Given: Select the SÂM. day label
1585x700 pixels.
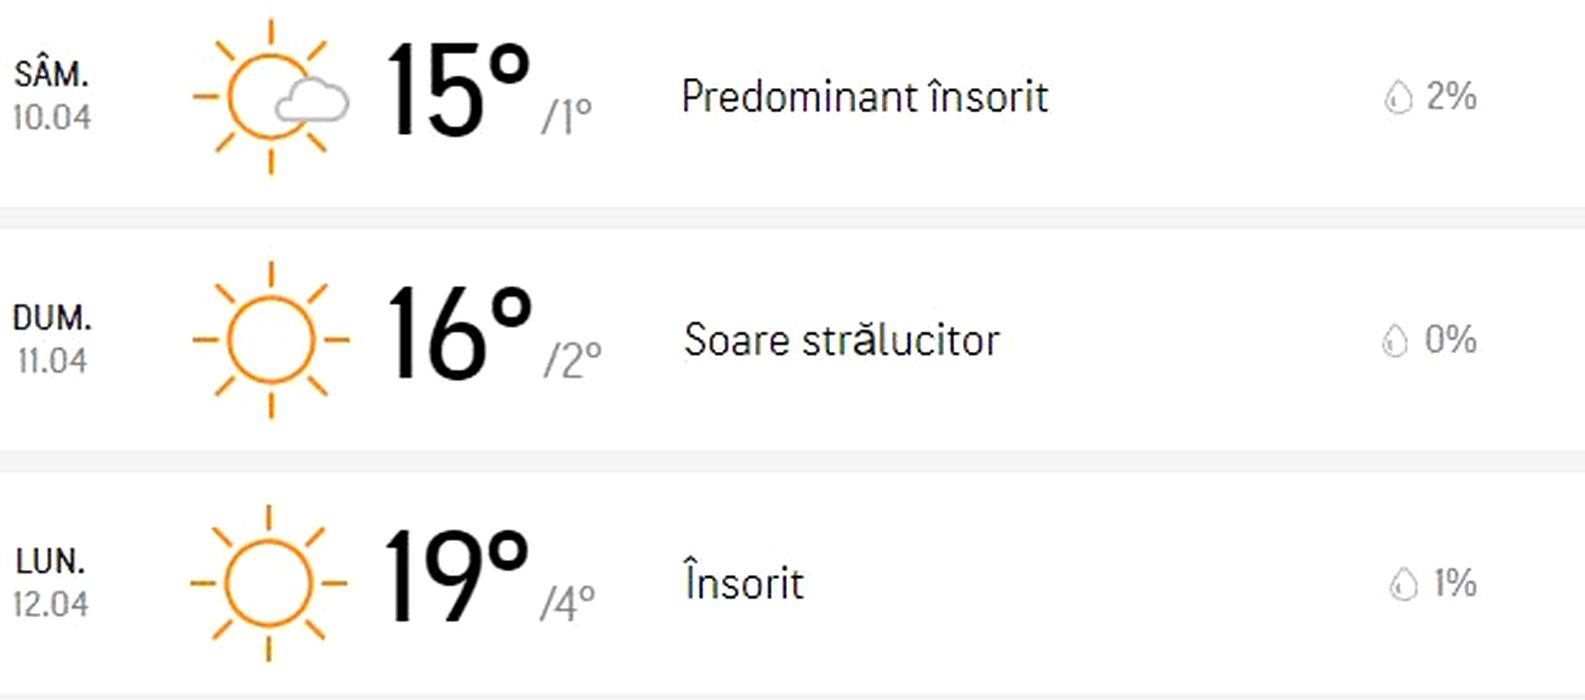Looking at the screenshot, I should click(51, 74).
